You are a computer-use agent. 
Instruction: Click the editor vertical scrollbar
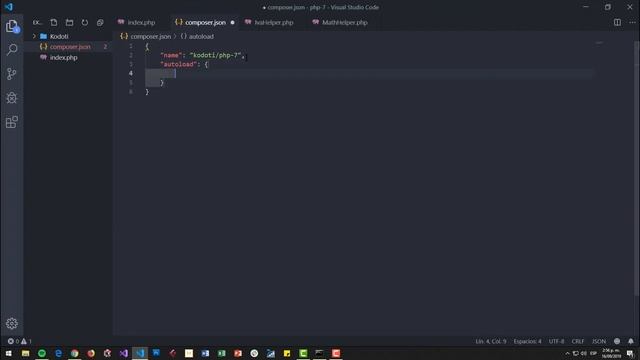tap(637, 167)
